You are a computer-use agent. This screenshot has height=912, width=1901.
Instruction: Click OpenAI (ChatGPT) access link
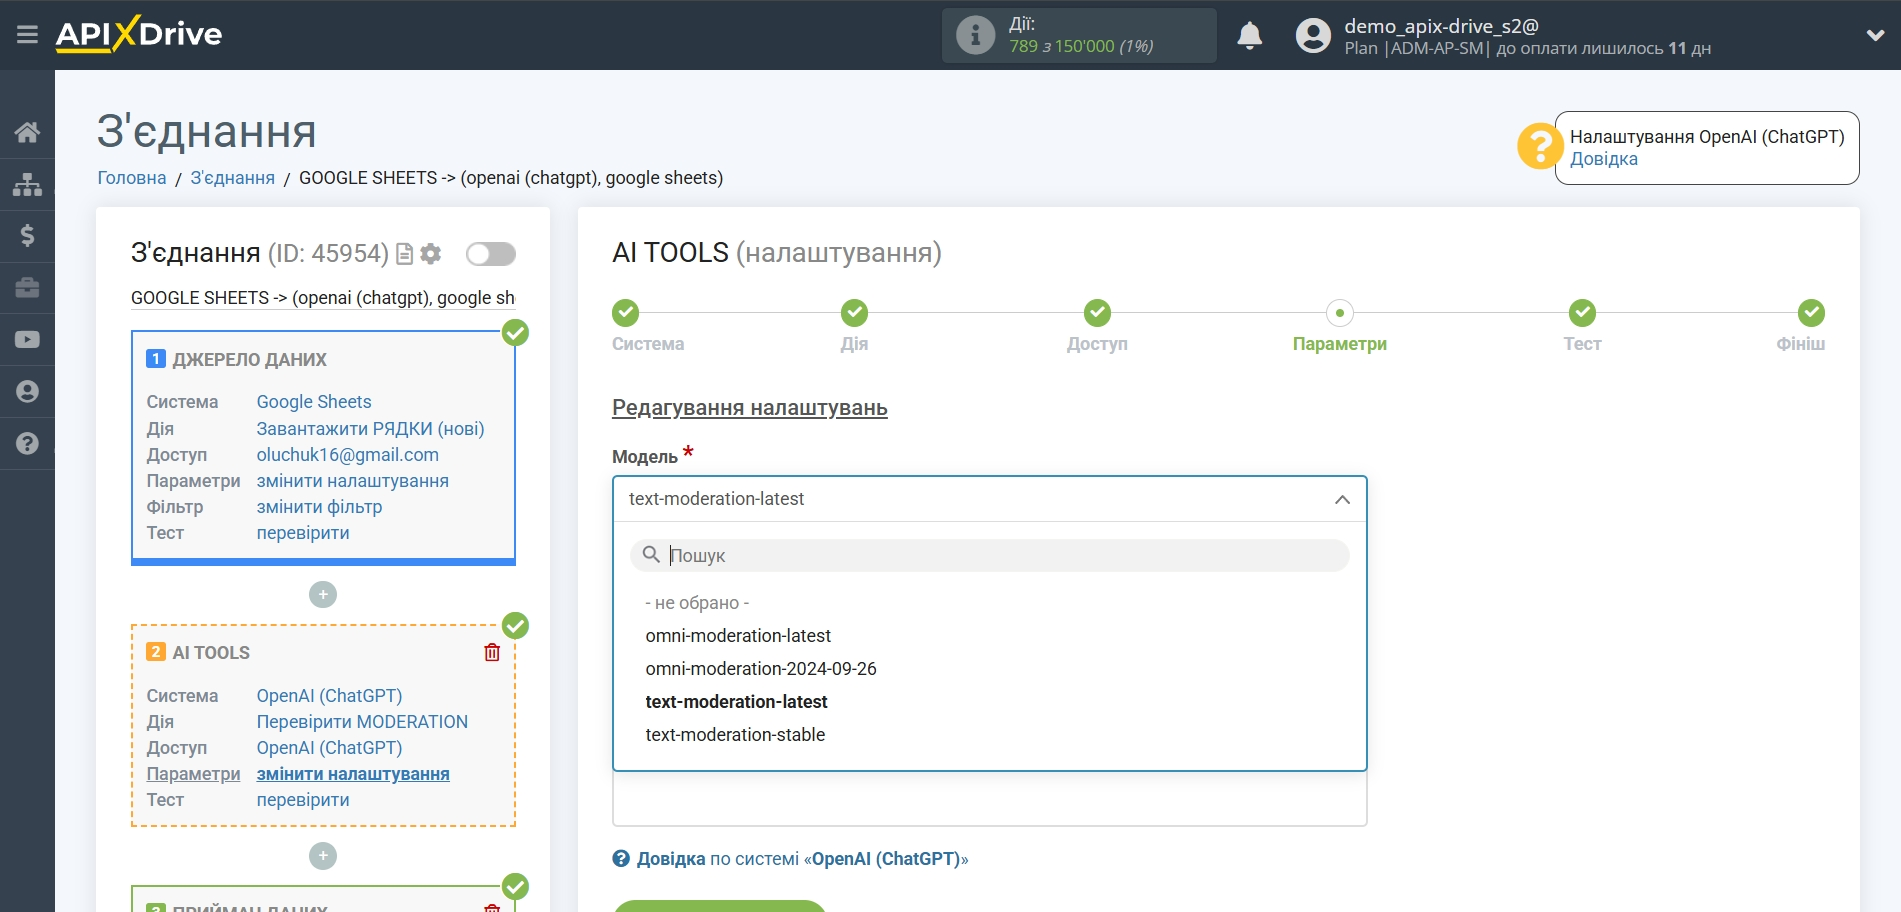point(329,748)
